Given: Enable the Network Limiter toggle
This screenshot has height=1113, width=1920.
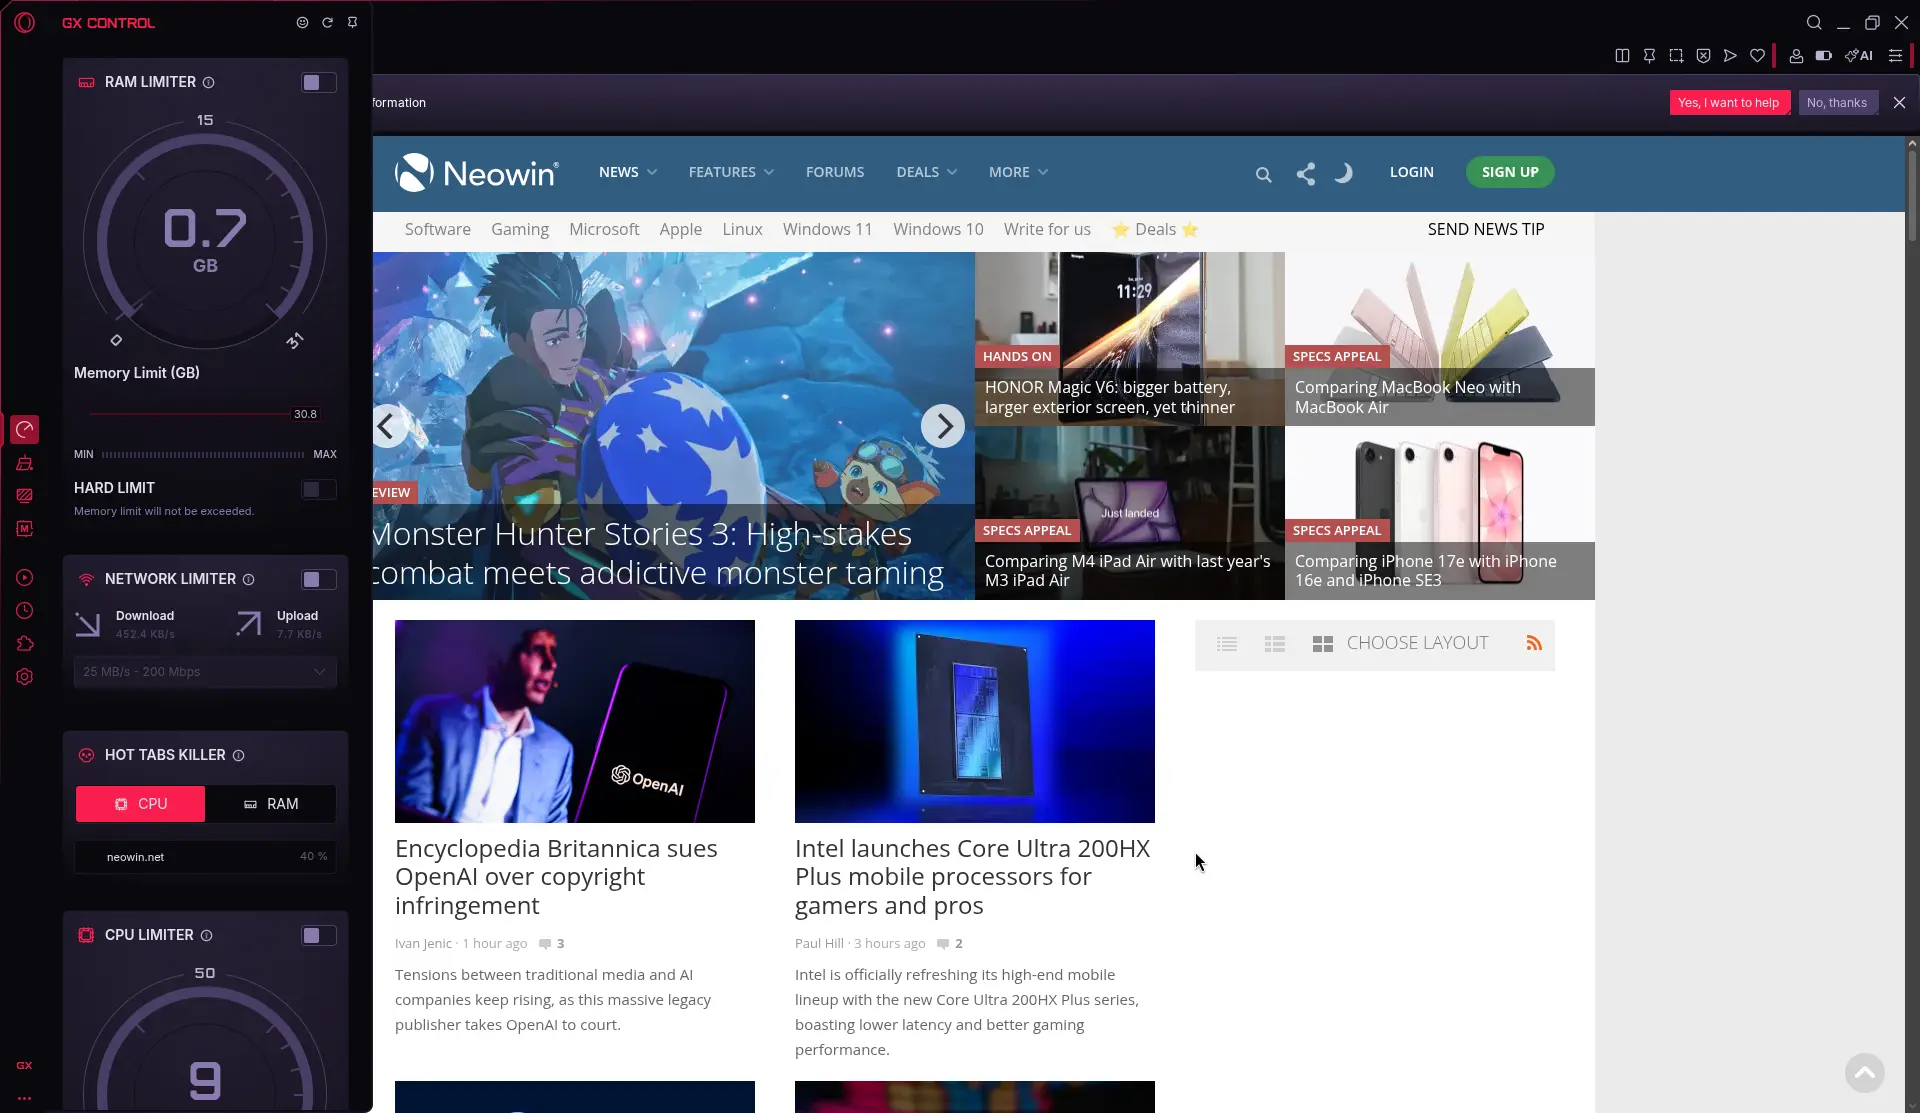Looking at the screenshot, I should coord(318,579).
